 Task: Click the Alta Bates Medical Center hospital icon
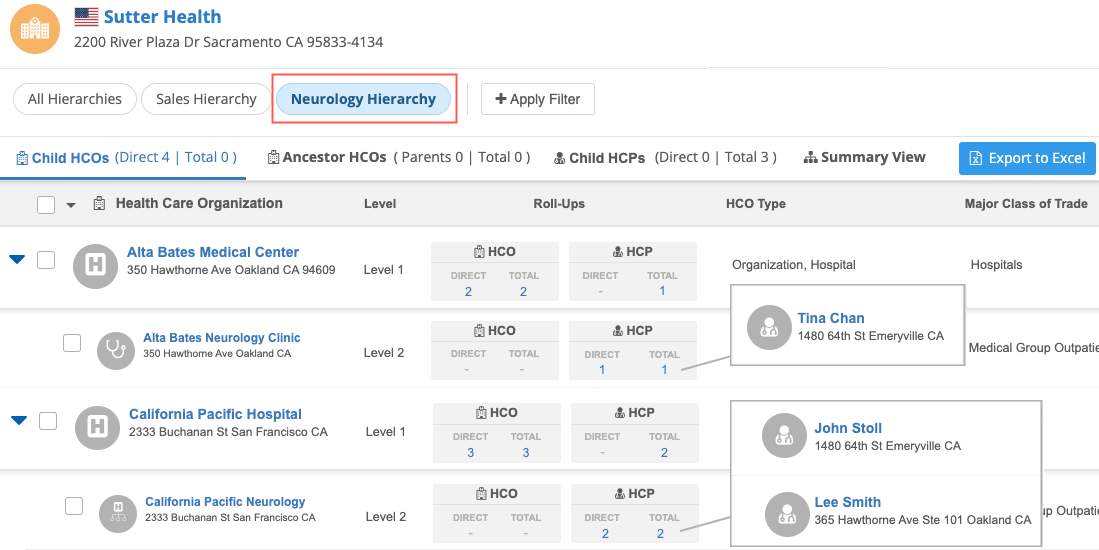(x=97, y=265)
